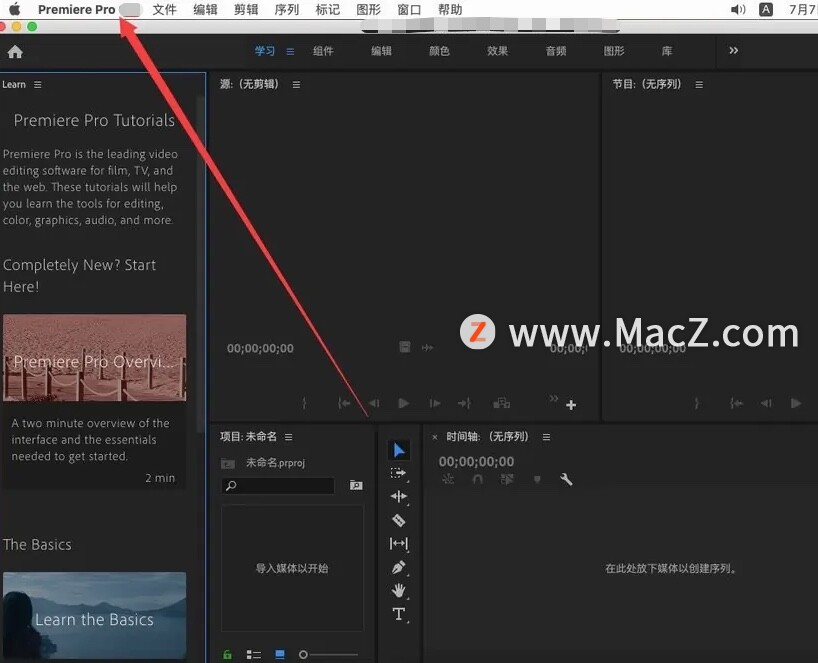The width and height of the screenshot is (818, 663).
Task: Select the Track Select Forward tool
Action: (x=399, y=473)
